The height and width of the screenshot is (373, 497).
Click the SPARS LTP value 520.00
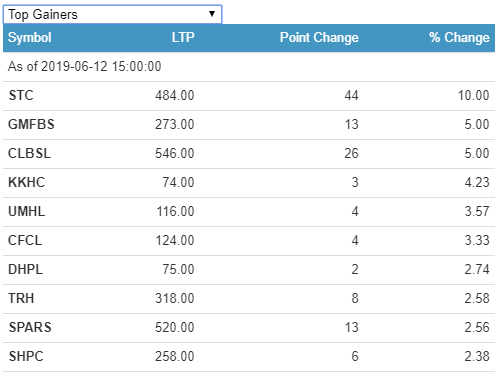(175, 327)
